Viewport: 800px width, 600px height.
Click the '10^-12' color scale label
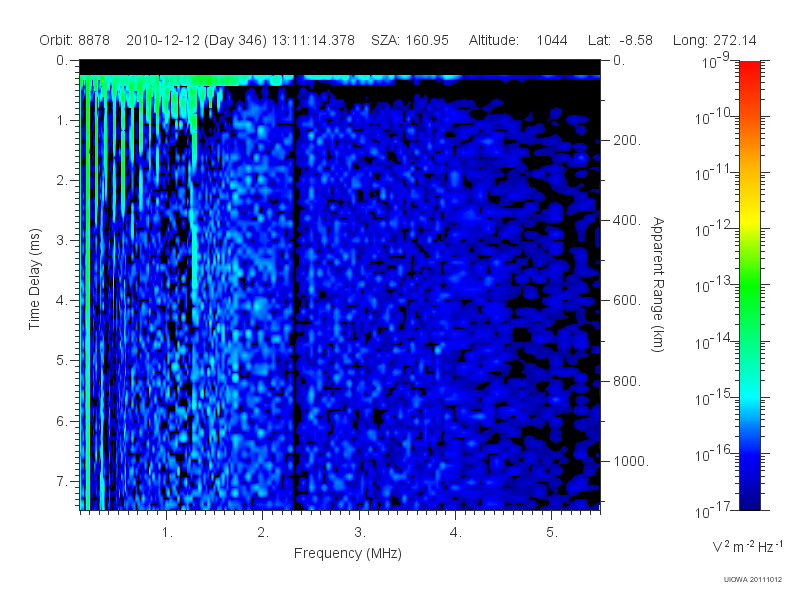coord(713,229)
